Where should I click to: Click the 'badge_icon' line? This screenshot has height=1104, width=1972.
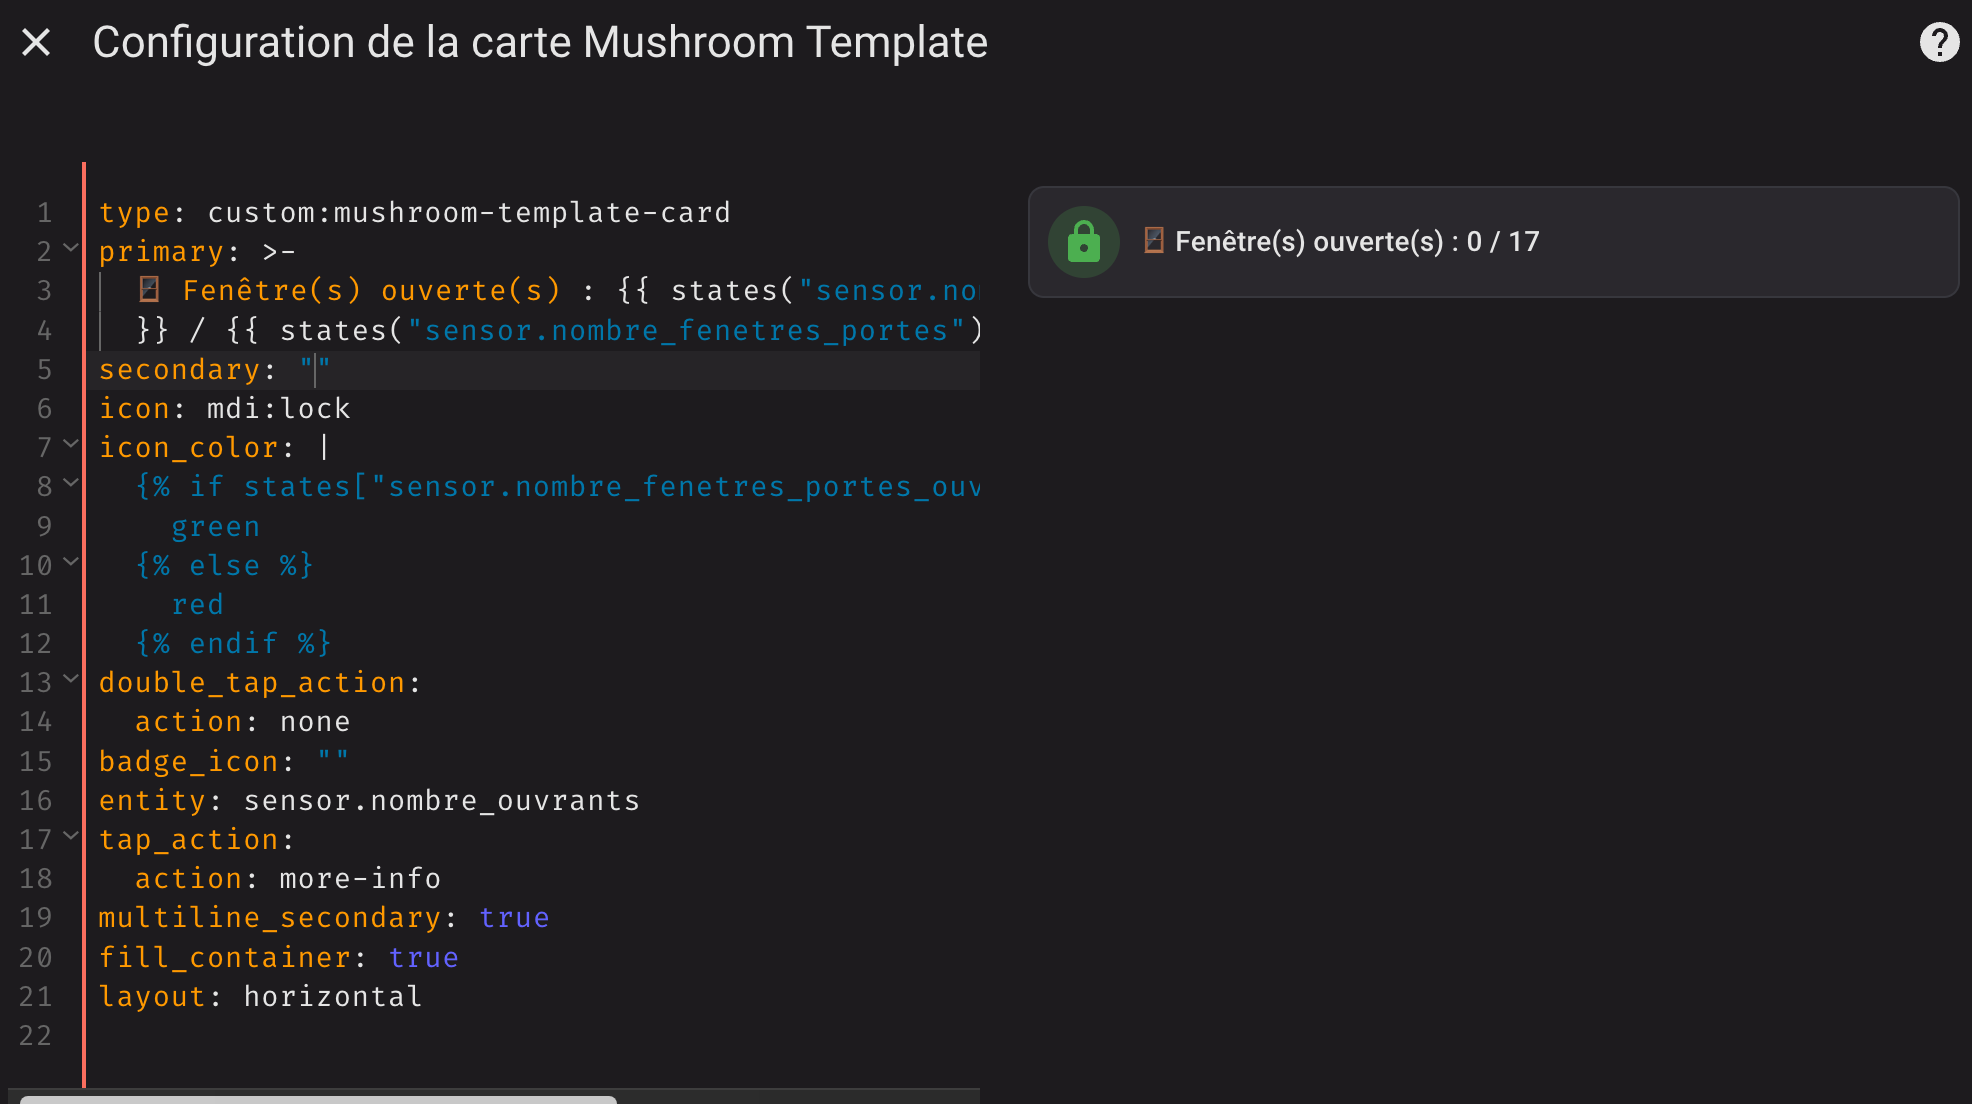[224, 762]
